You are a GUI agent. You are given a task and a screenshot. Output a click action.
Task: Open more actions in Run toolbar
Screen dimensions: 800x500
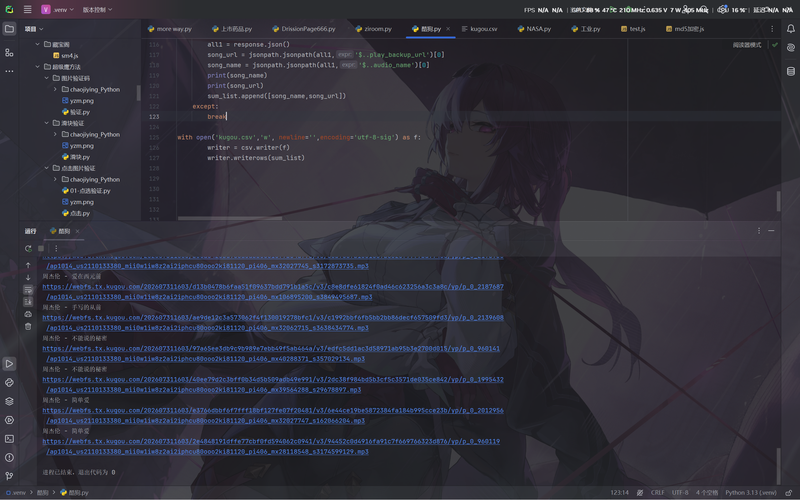click(56, 248)
